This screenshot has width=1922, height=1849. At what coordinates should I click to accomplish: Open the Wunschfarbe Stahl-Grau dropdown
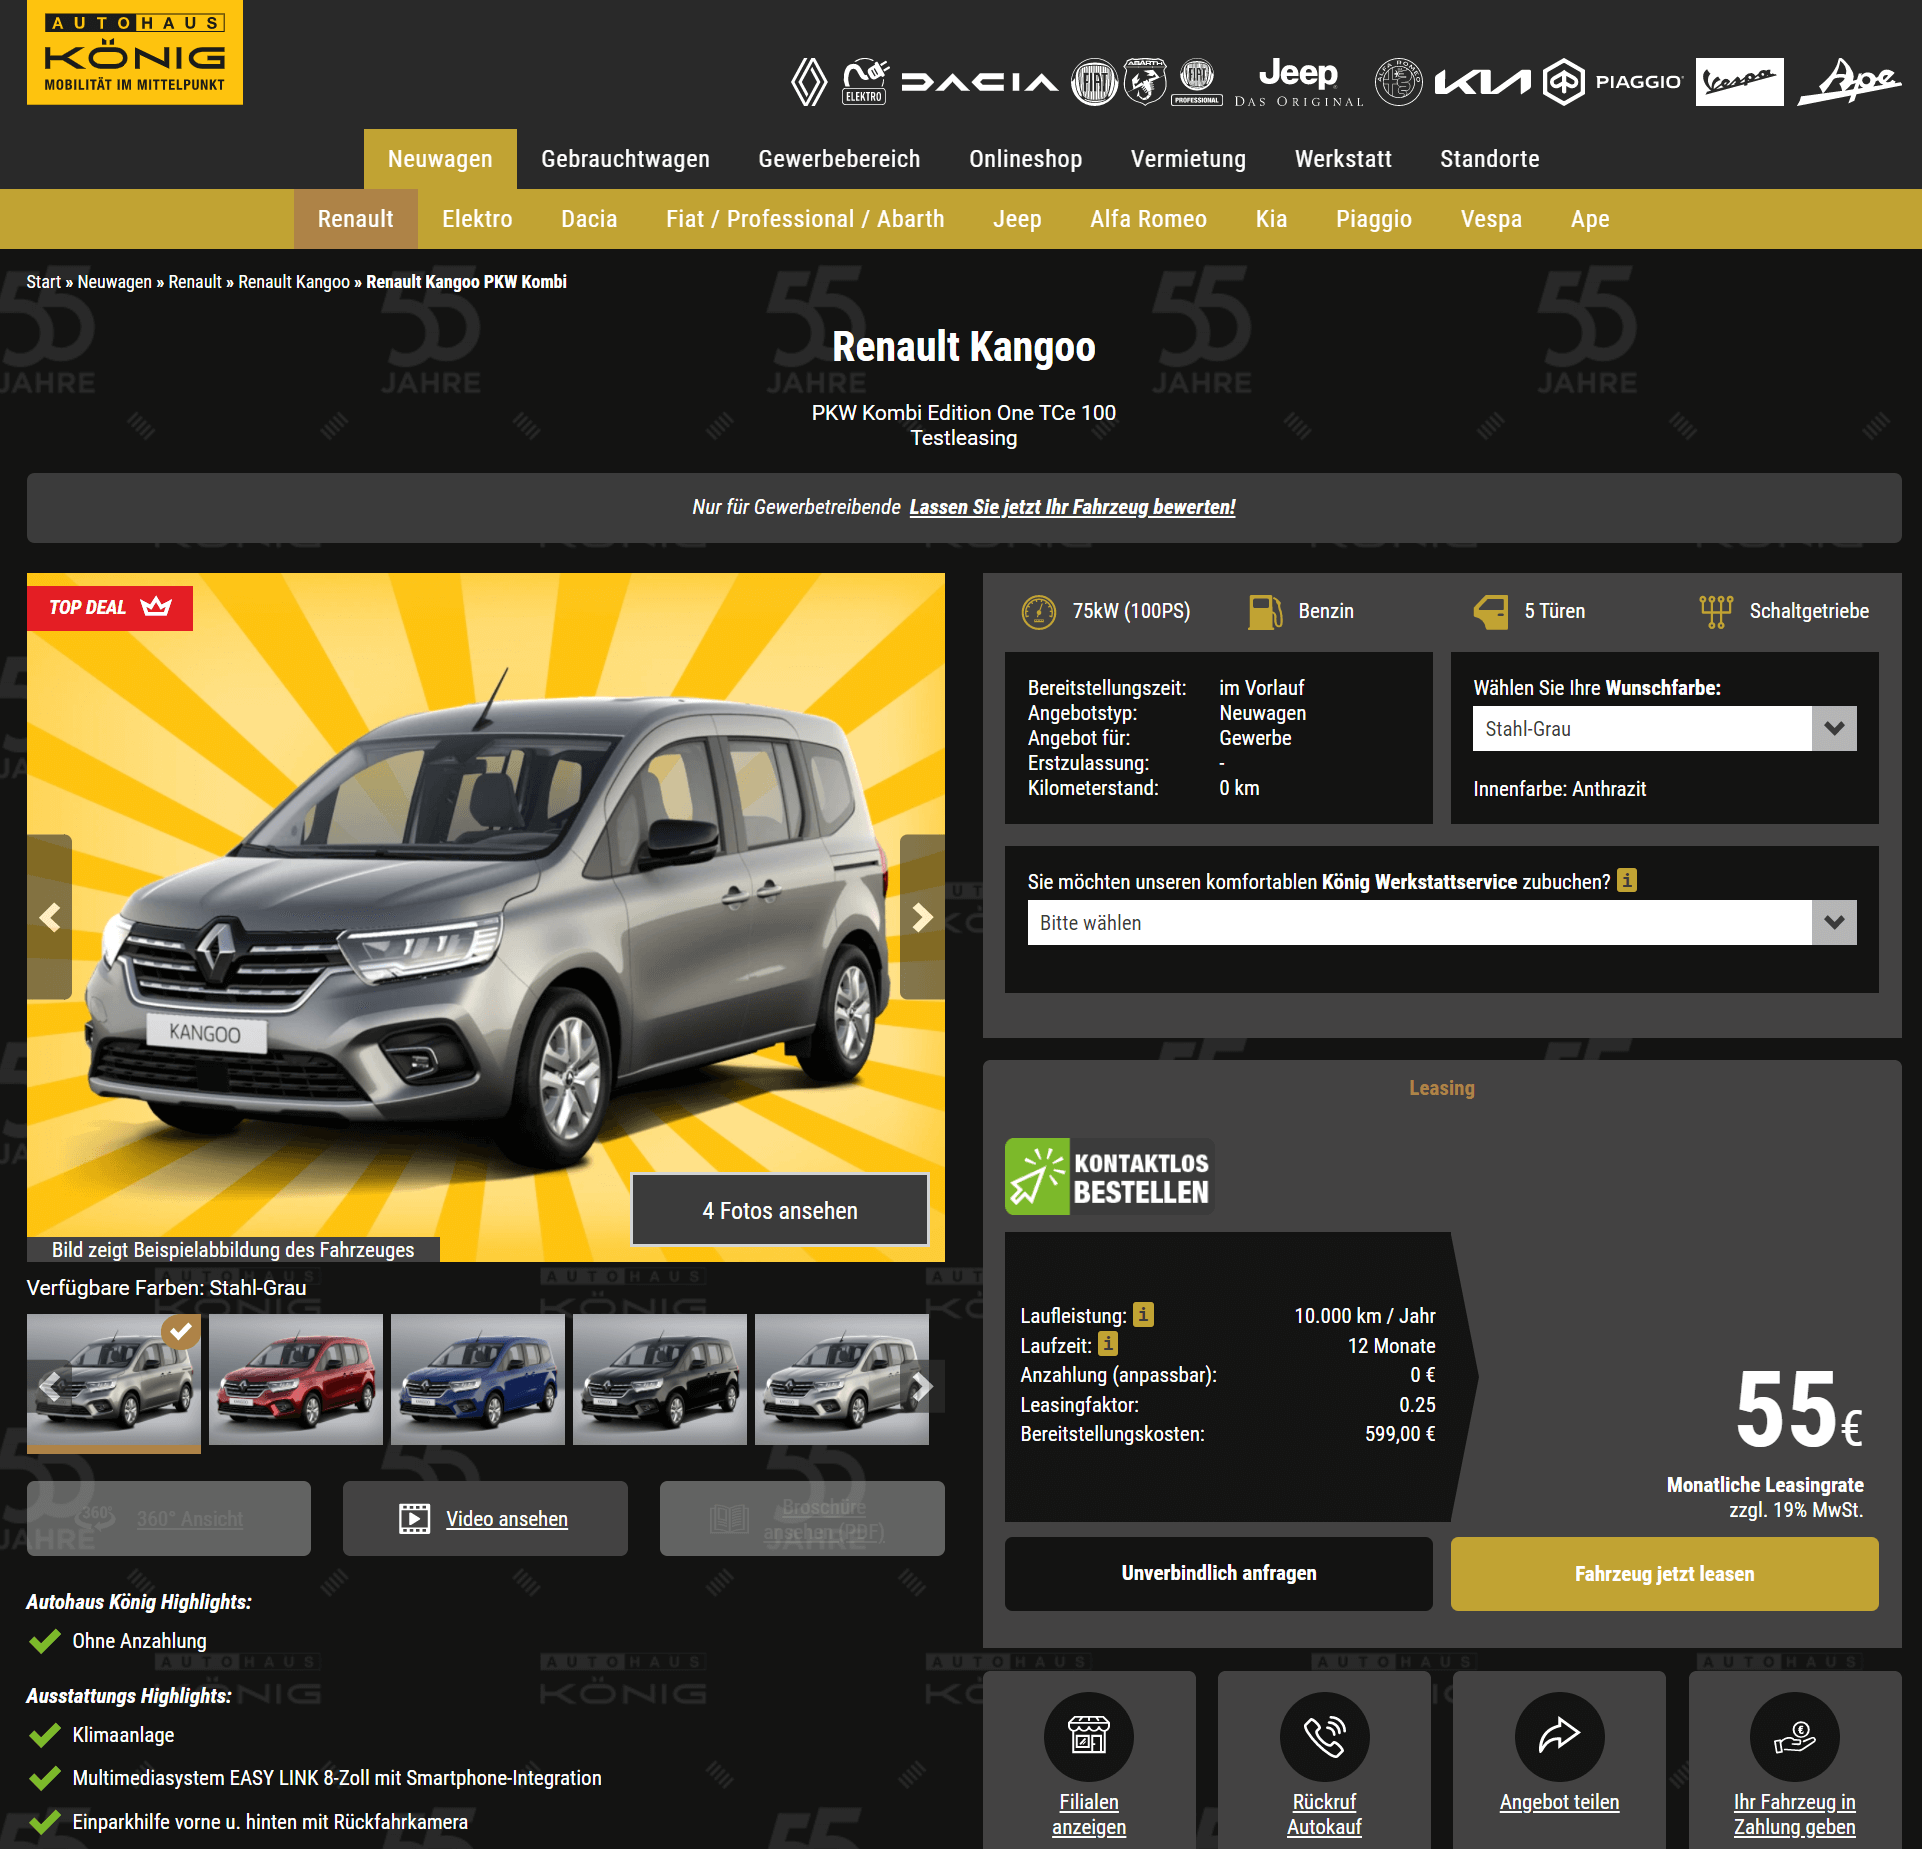coord(1665,729)
